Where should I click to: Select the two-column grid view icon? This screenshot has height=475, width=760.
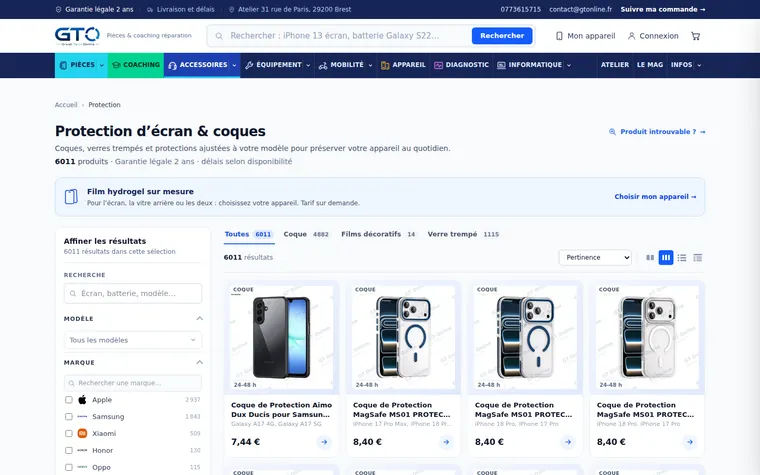click(650, 258)
